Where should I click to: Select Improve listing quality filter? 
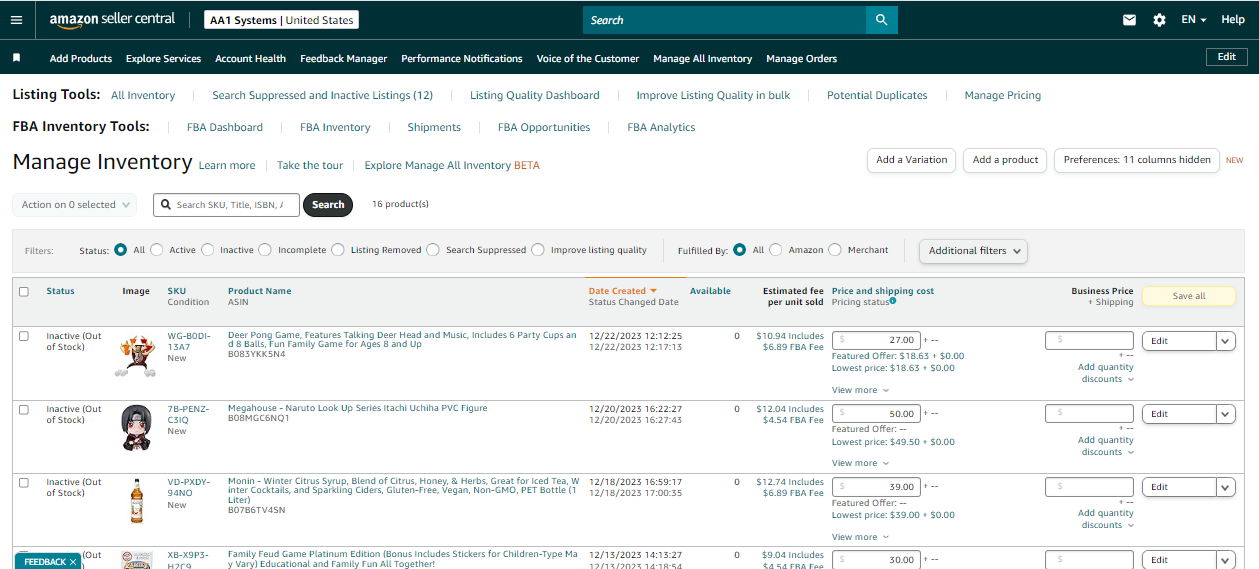click(538, 250)
